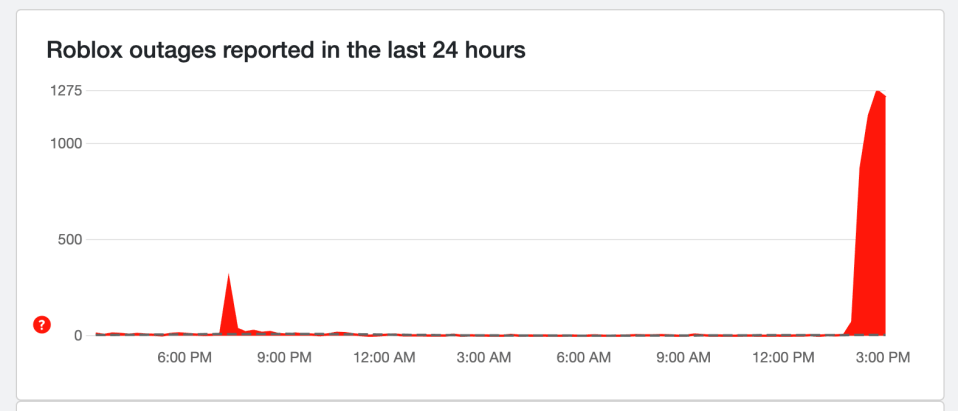
Task: Click the 6:00 AM time label
Action: pos(583,358)
